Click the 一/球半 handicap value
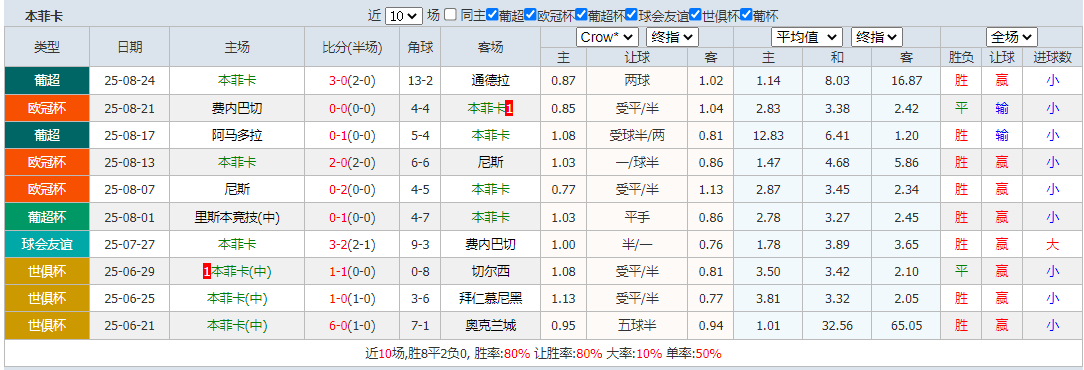 tap(637, 163)
